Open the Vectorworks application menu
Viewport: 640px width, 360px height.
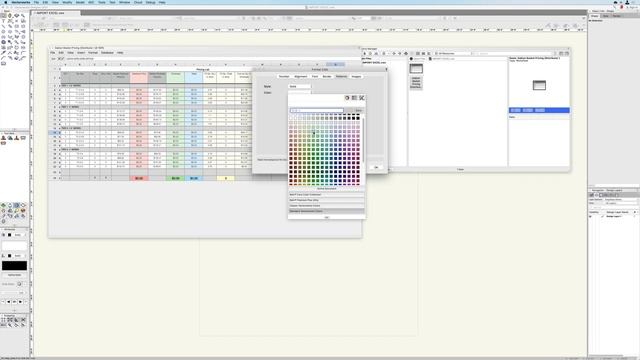click(x=21, y=2)
